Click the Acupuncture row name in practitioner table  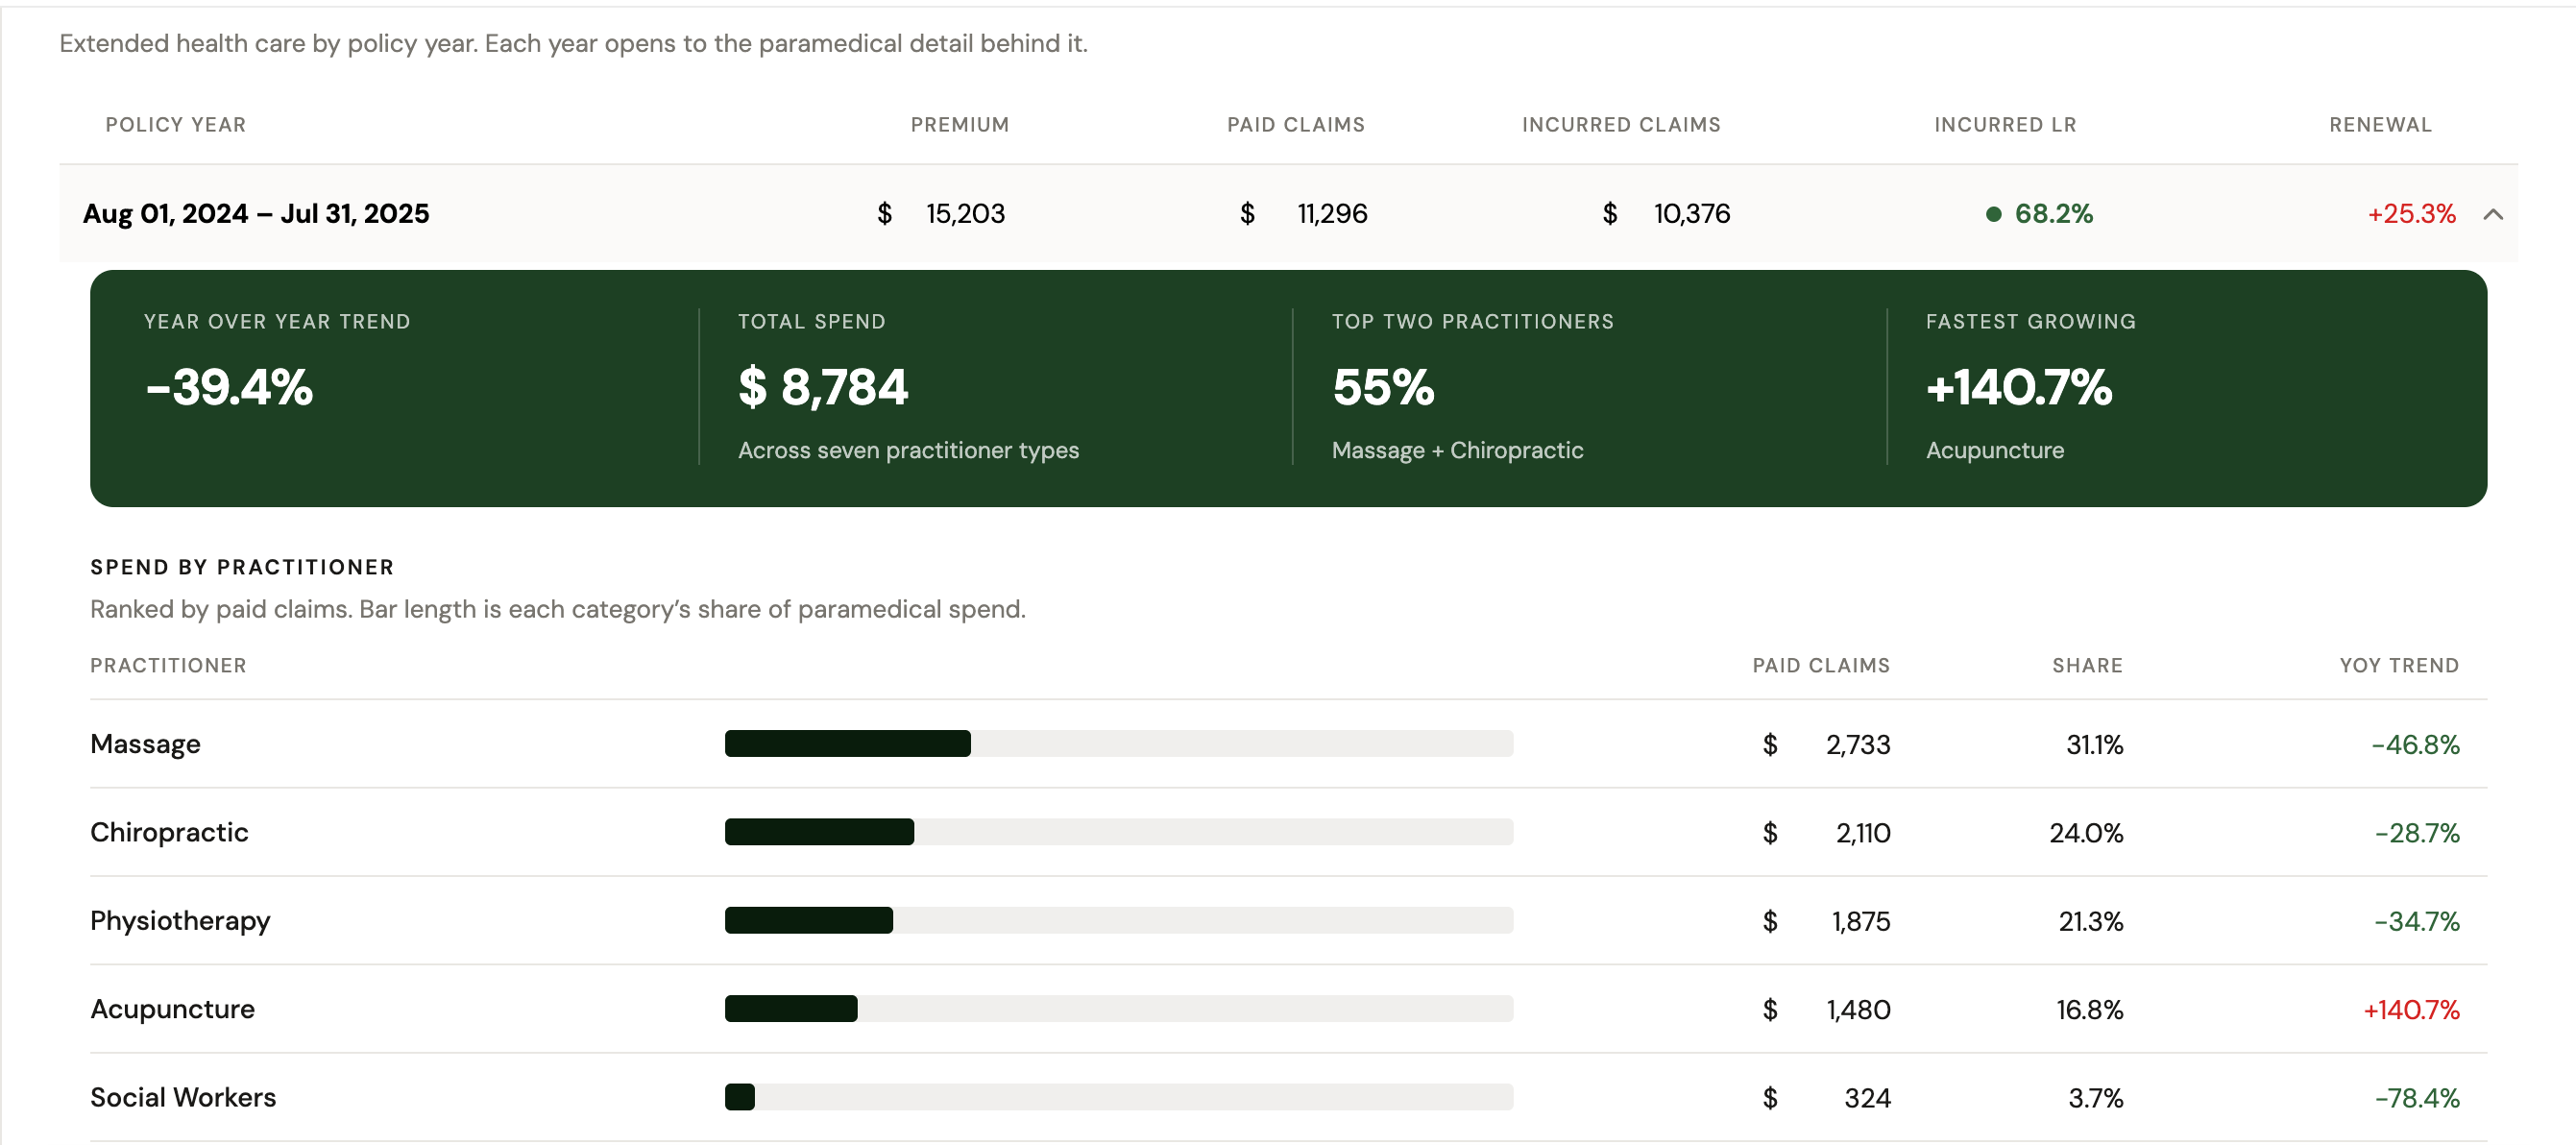tap(172, 1009)
